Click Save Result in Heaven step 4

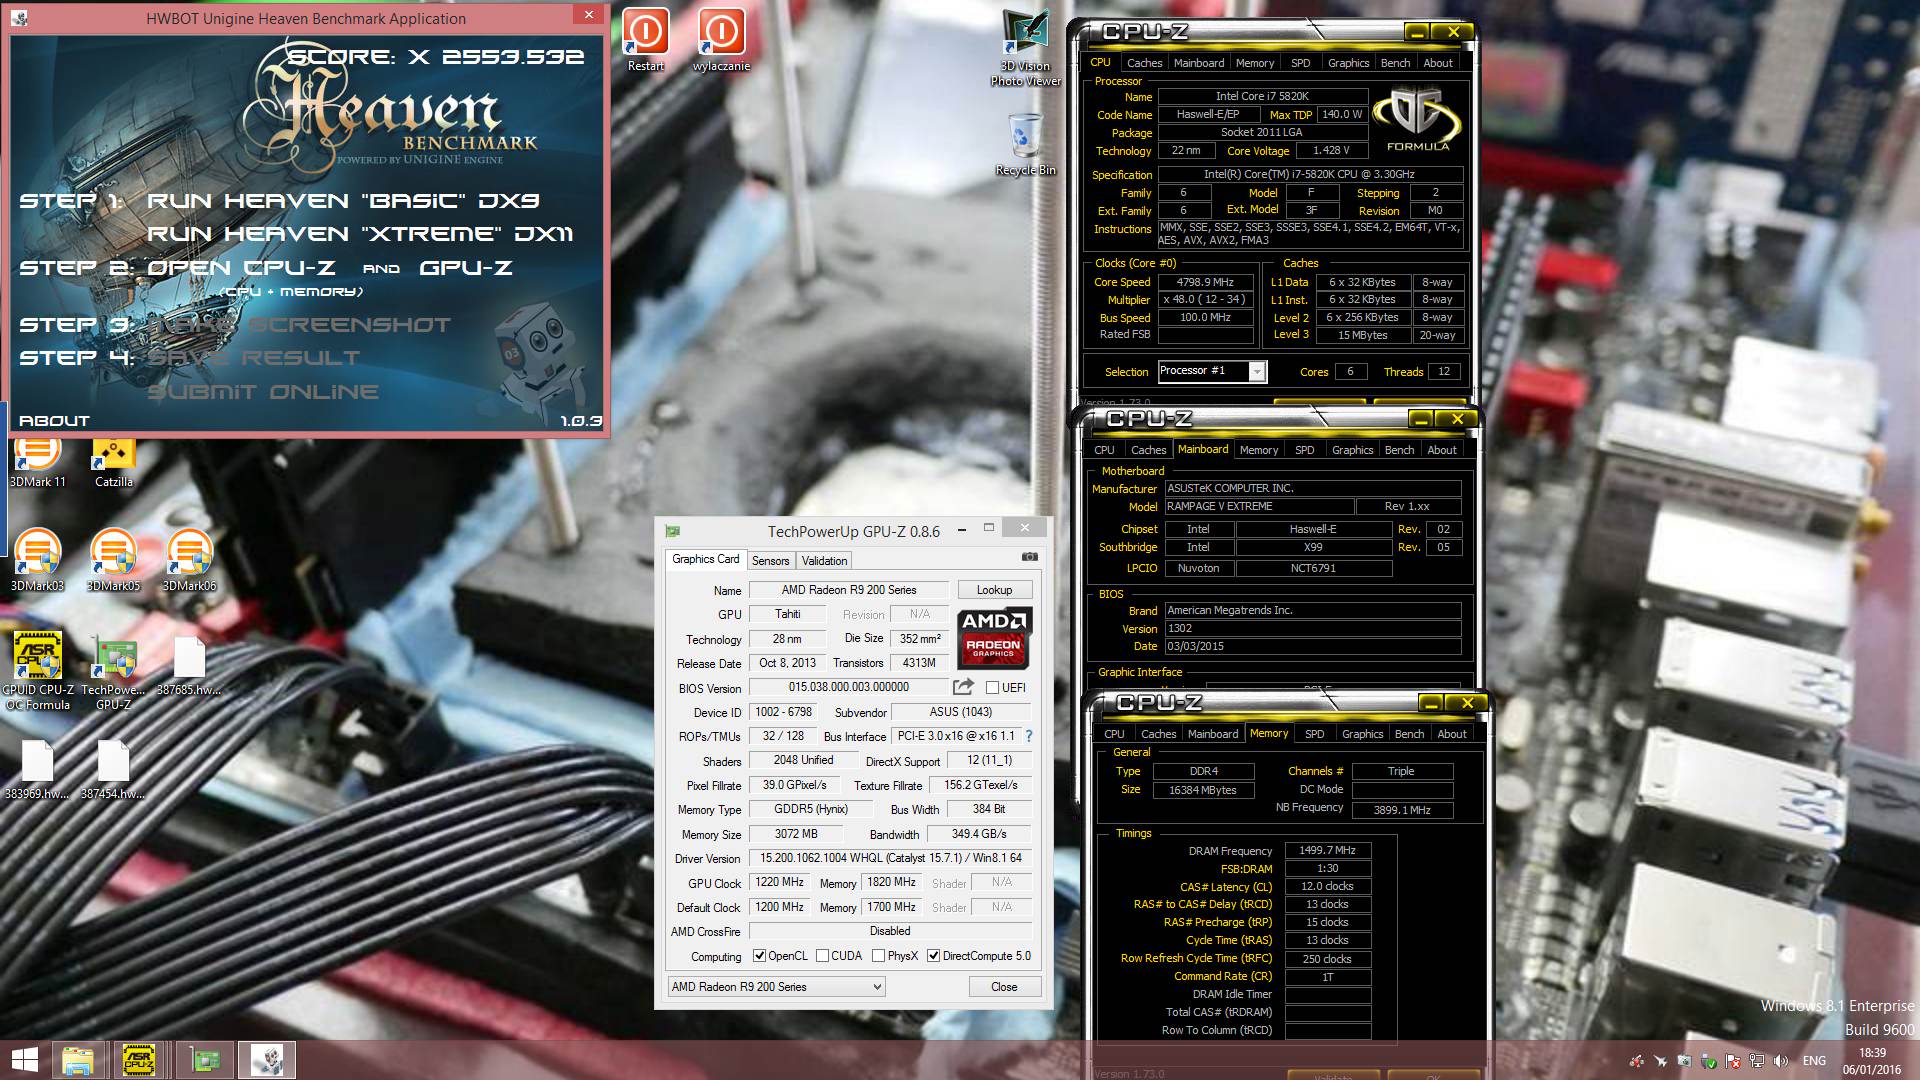pyautogui.click(x=253, y=358)
